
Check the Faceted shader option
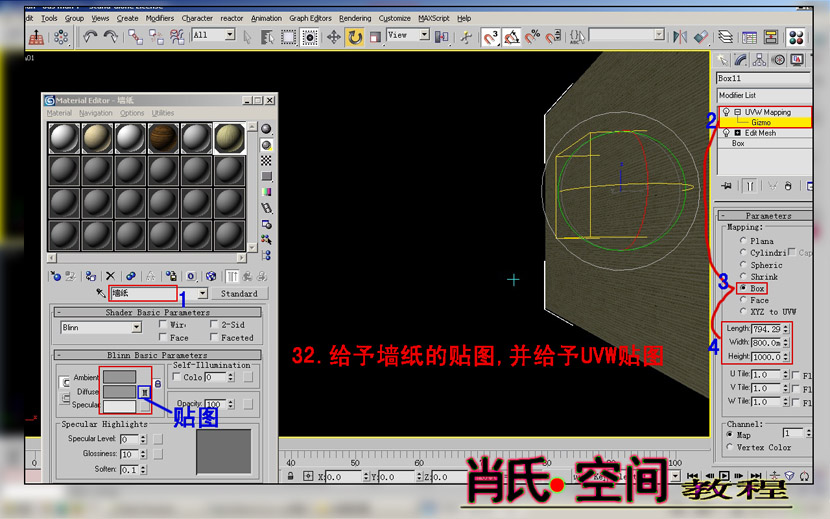(215, 338)
